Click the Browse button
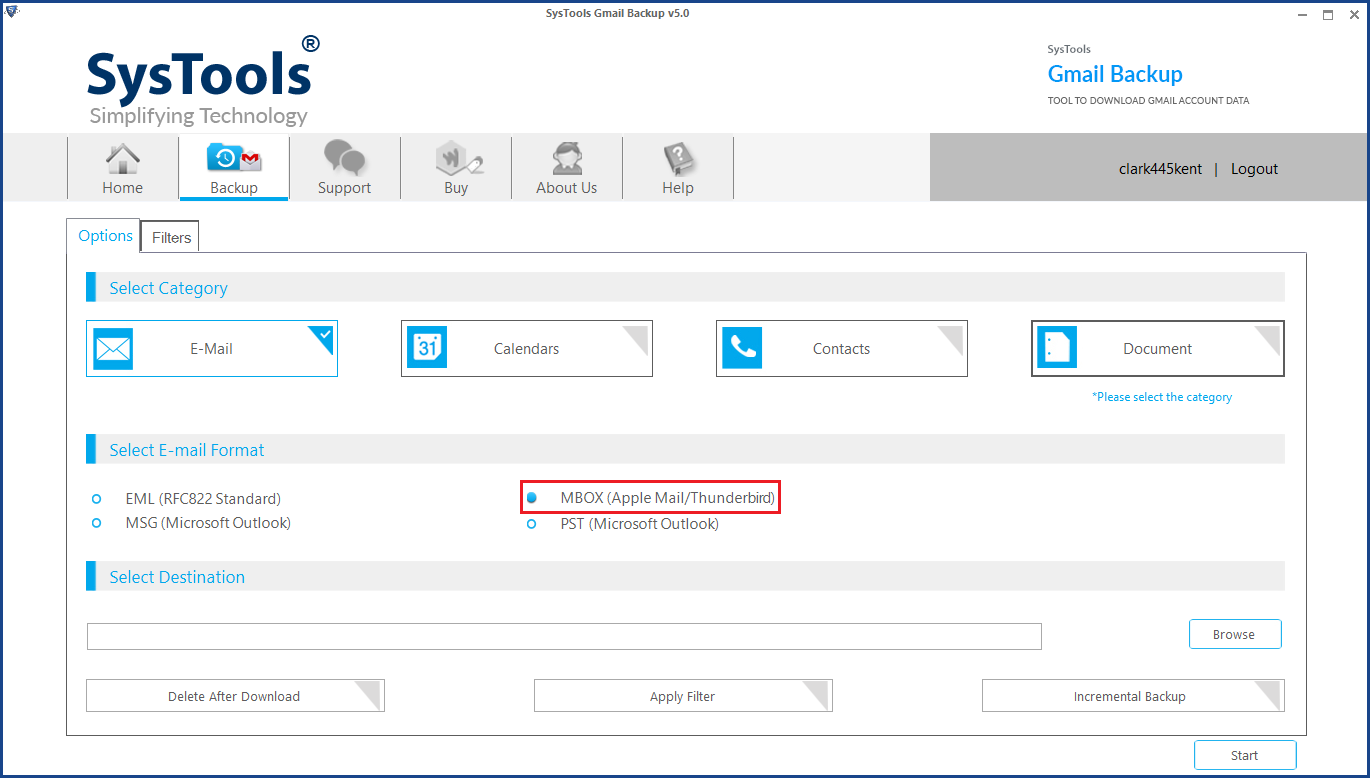The image size is (1370, 778). 1235,634
